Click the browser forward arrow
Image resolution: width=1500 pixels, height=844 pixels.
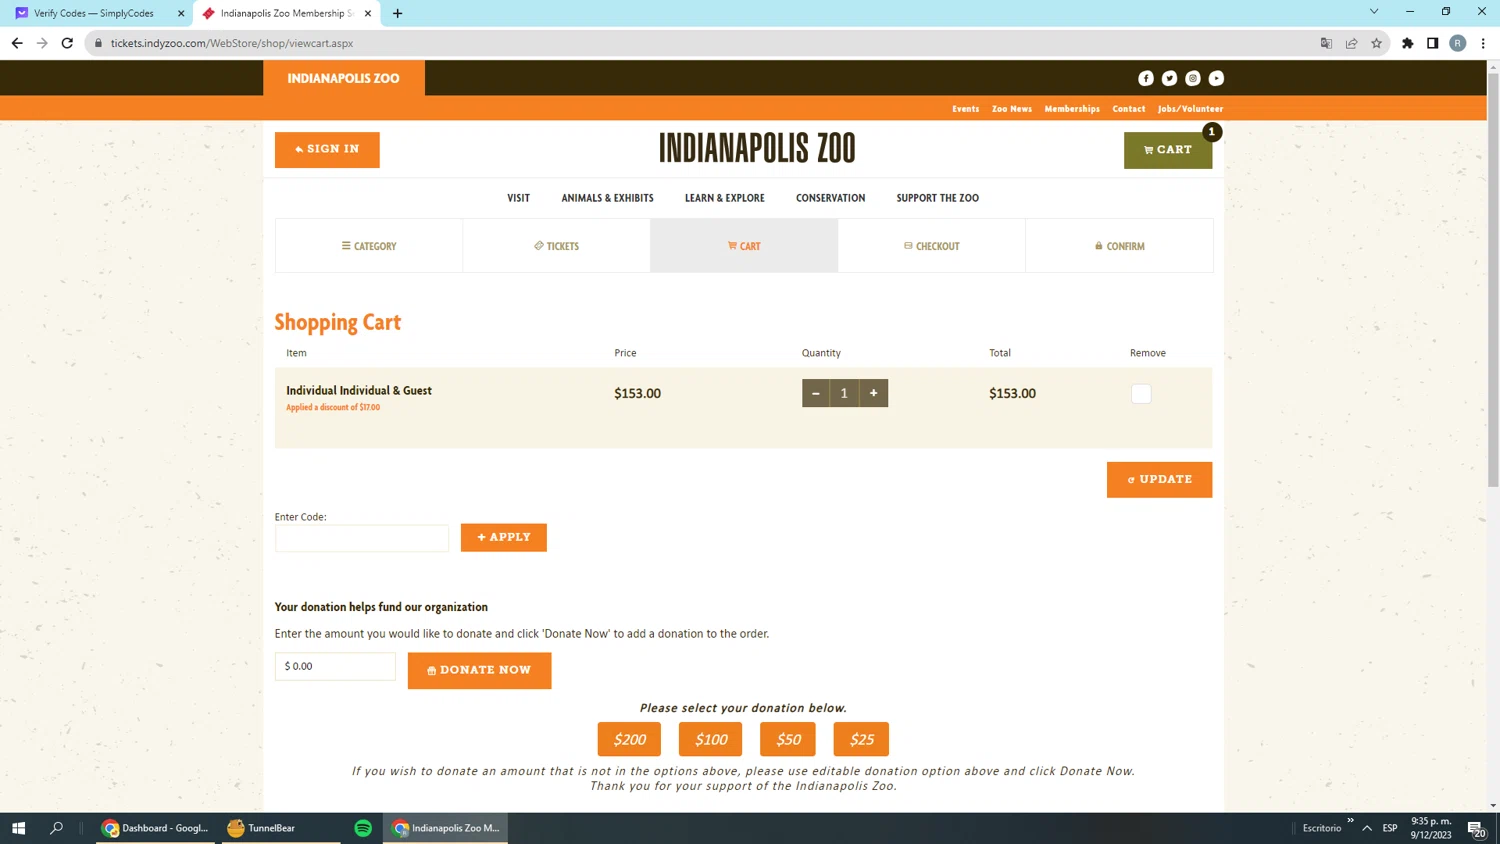pos(42,43)
